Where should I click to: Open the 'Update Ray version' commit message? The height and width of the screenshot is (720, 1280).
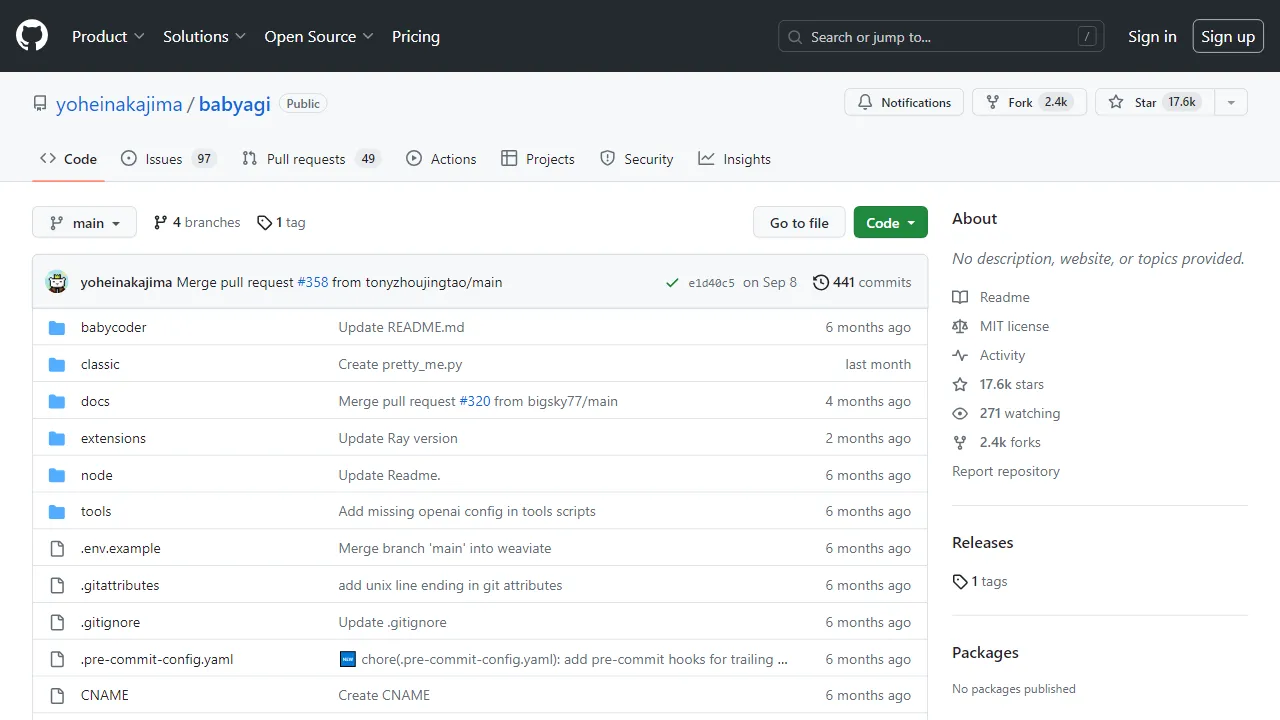point(398,438)
